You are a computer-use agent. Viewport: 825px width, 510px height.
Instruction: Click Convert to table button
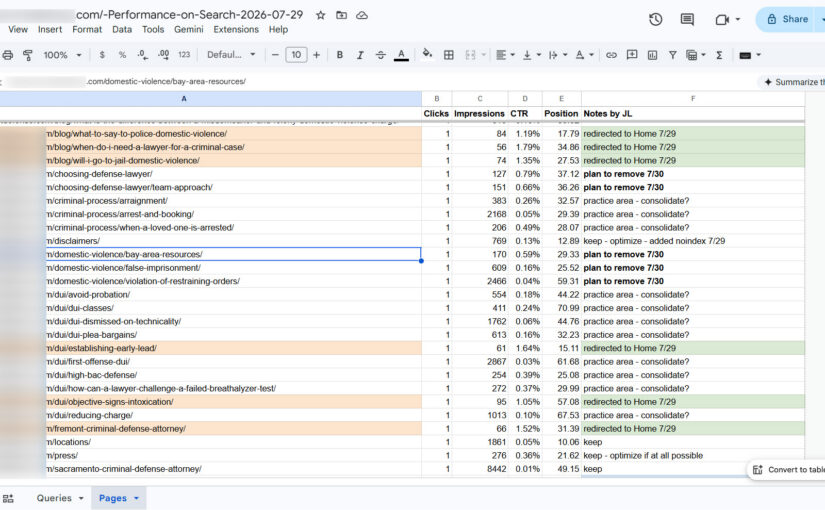point(788,469)
